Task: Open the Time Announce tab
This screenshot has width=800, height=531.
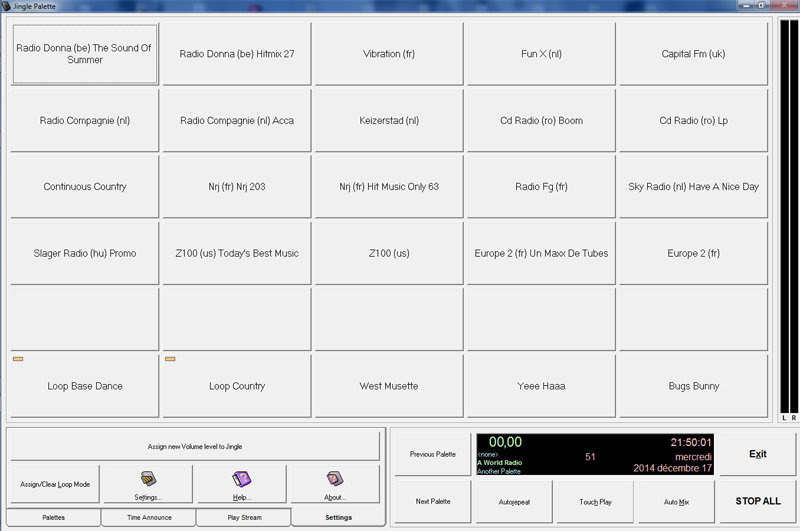Action: click(148, 517)
